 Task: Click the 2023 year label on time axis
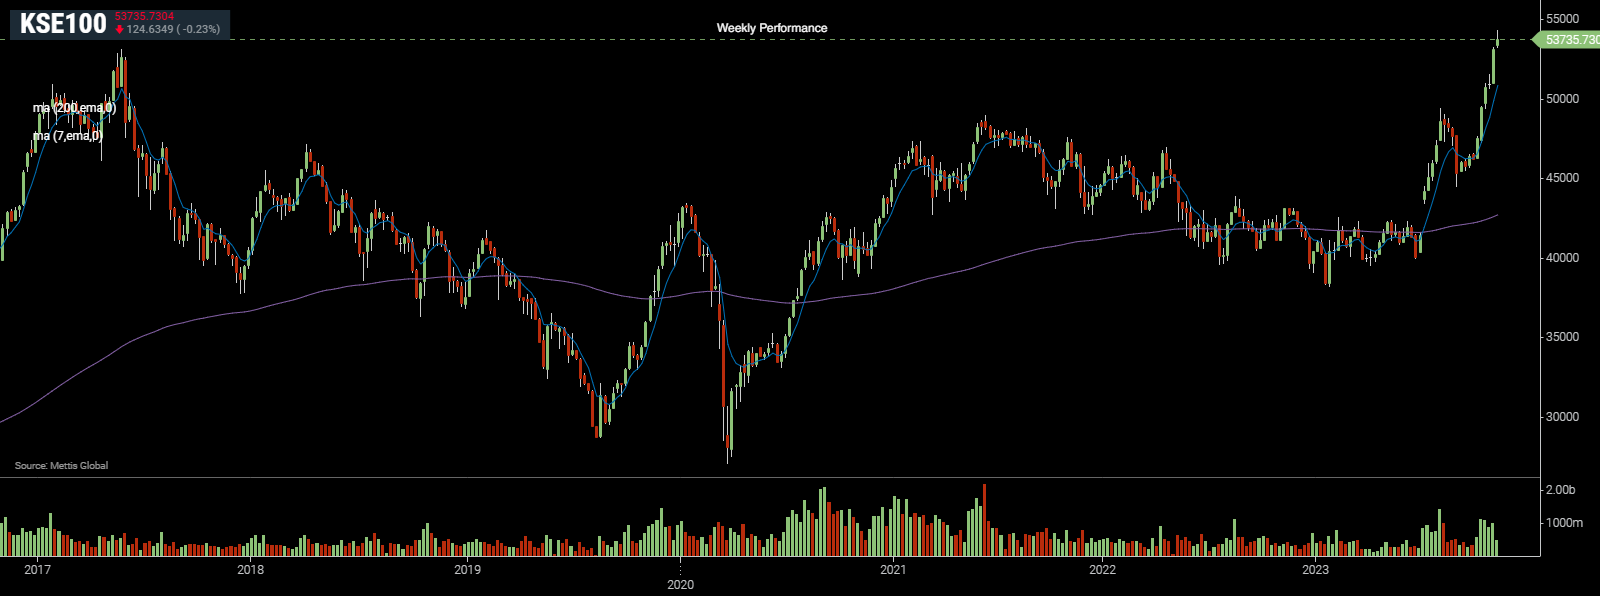click(x=1315, y=570)
